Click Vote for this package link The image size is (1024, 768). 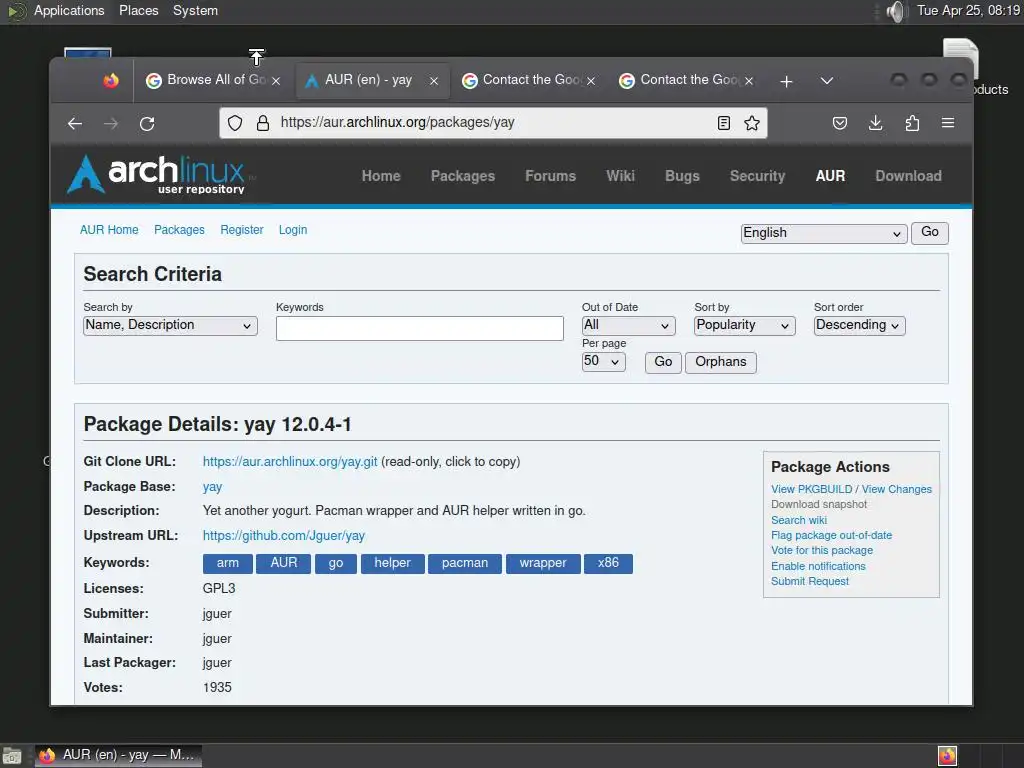822,551
